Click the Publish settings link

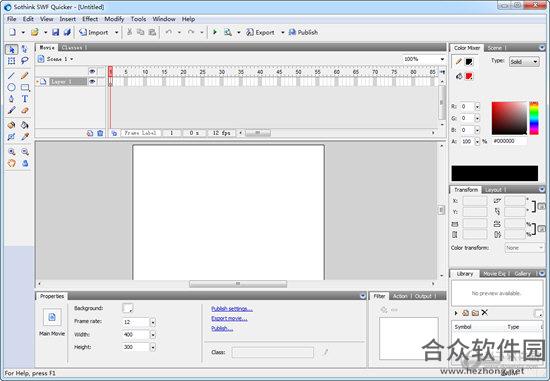(232, 309)
